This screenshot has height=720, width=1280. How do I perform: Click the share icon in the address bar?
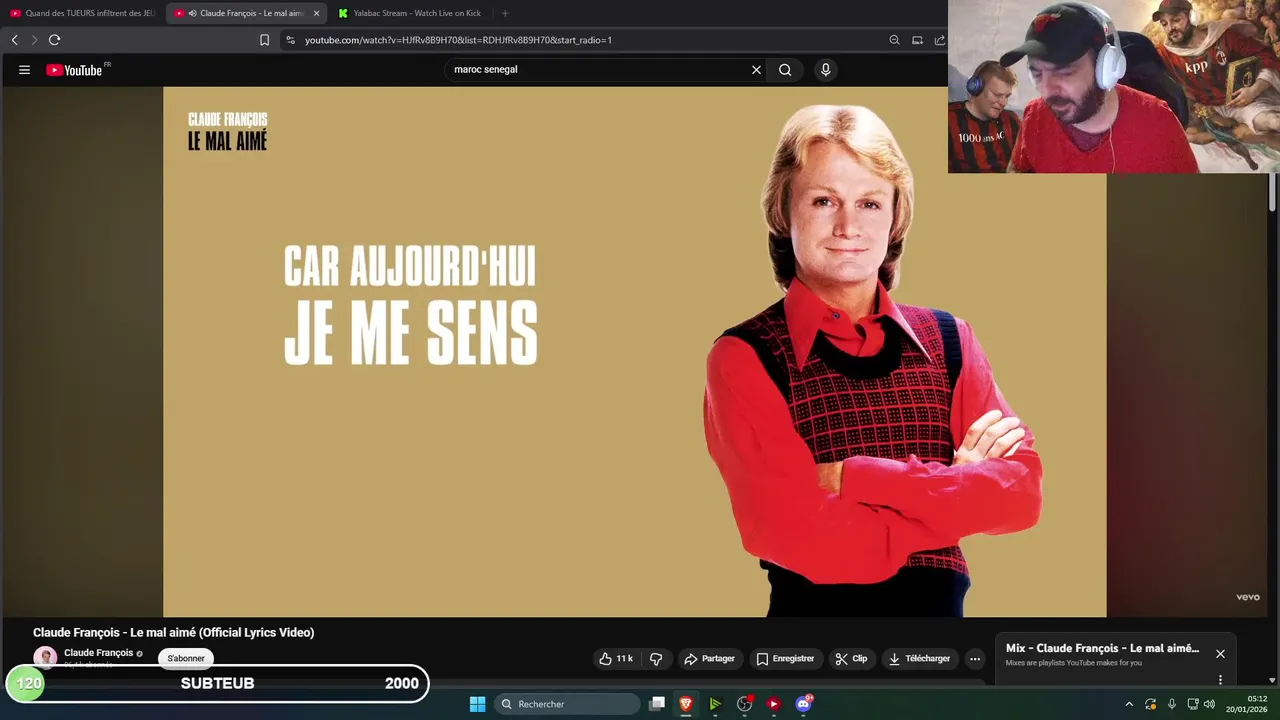940,40
